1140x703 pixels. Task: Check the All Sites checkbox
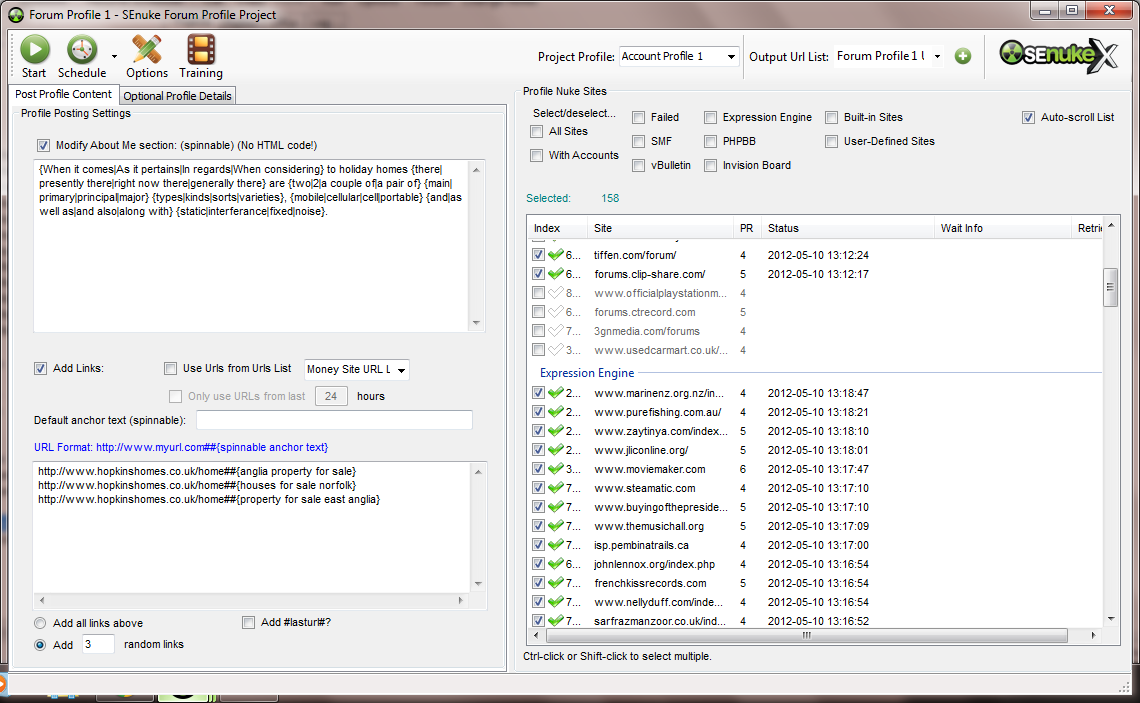pos(537,132)
